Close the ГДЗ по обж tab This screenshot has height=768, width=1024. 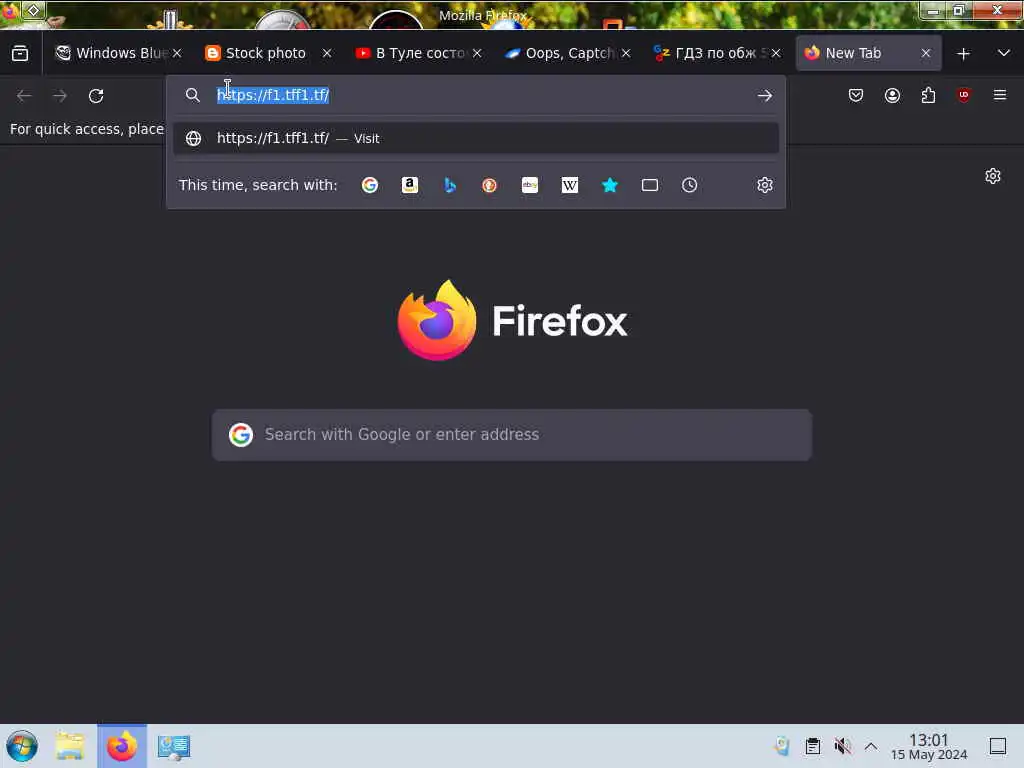[x=776, y=54]
